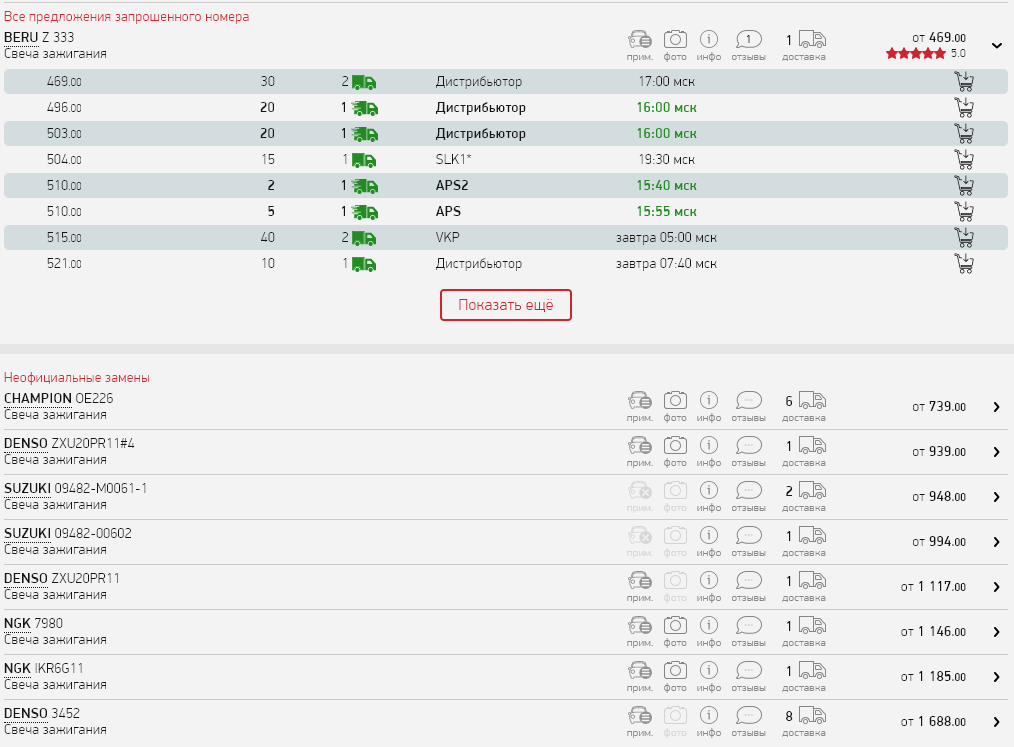View delivery options for CHAMPION OE226
This screenshot has width=1014, height=747.
804,406
